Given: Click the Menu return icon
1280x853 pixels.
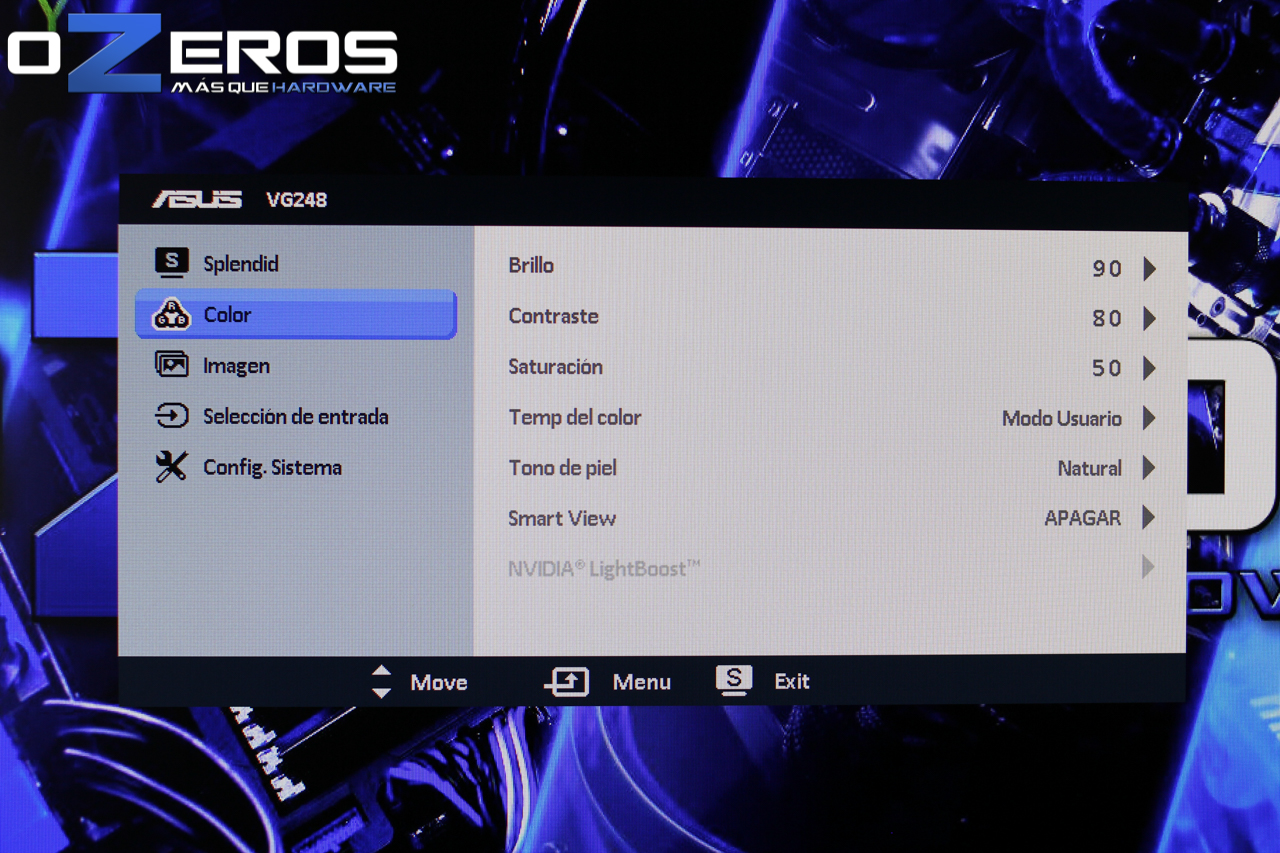Looking at the screenshot, I should (566, 682).
